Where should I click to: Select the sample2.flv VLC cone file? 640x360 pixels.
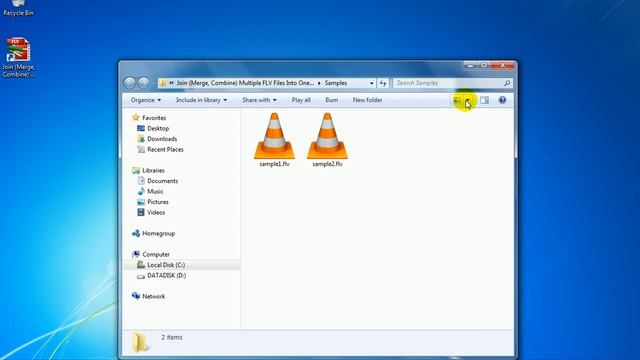coord(327,140)
